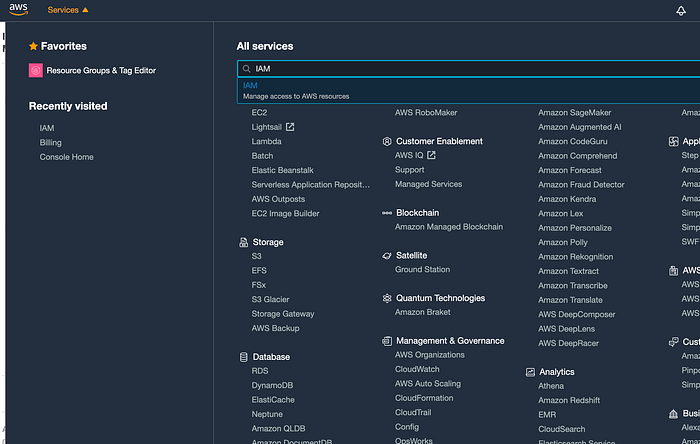This screenshot has height=444, width=700.
Task: Open Ground Station
Action: 422,270
